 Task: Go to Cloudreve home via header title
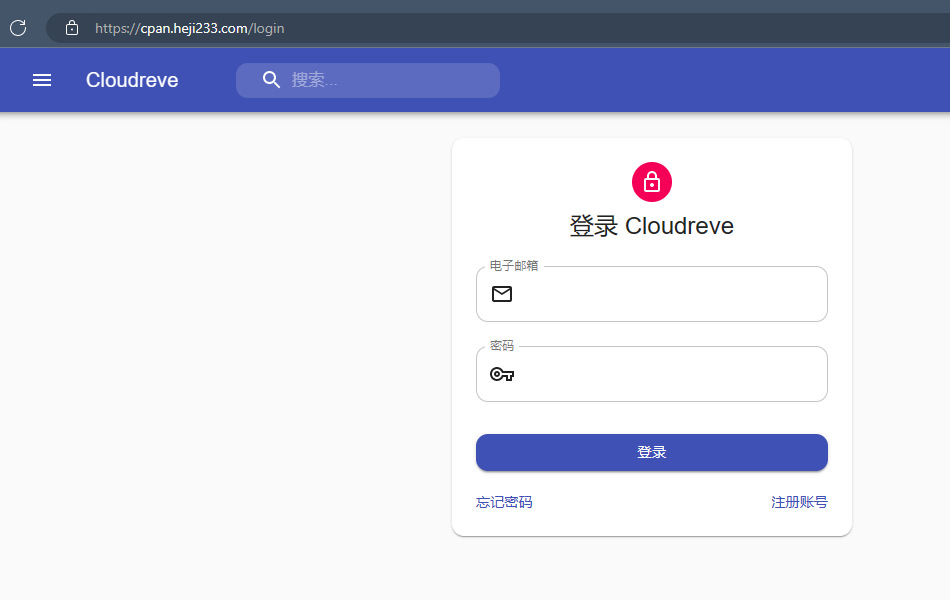[132, 80]
